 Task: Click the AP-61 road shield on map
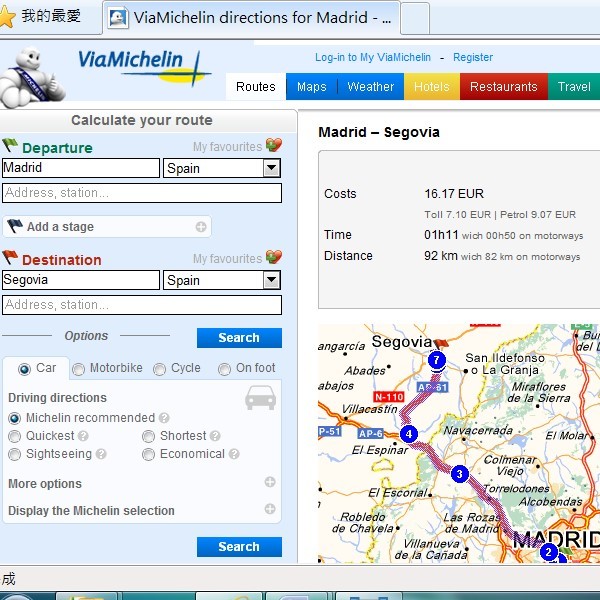(x=433, y=387)
